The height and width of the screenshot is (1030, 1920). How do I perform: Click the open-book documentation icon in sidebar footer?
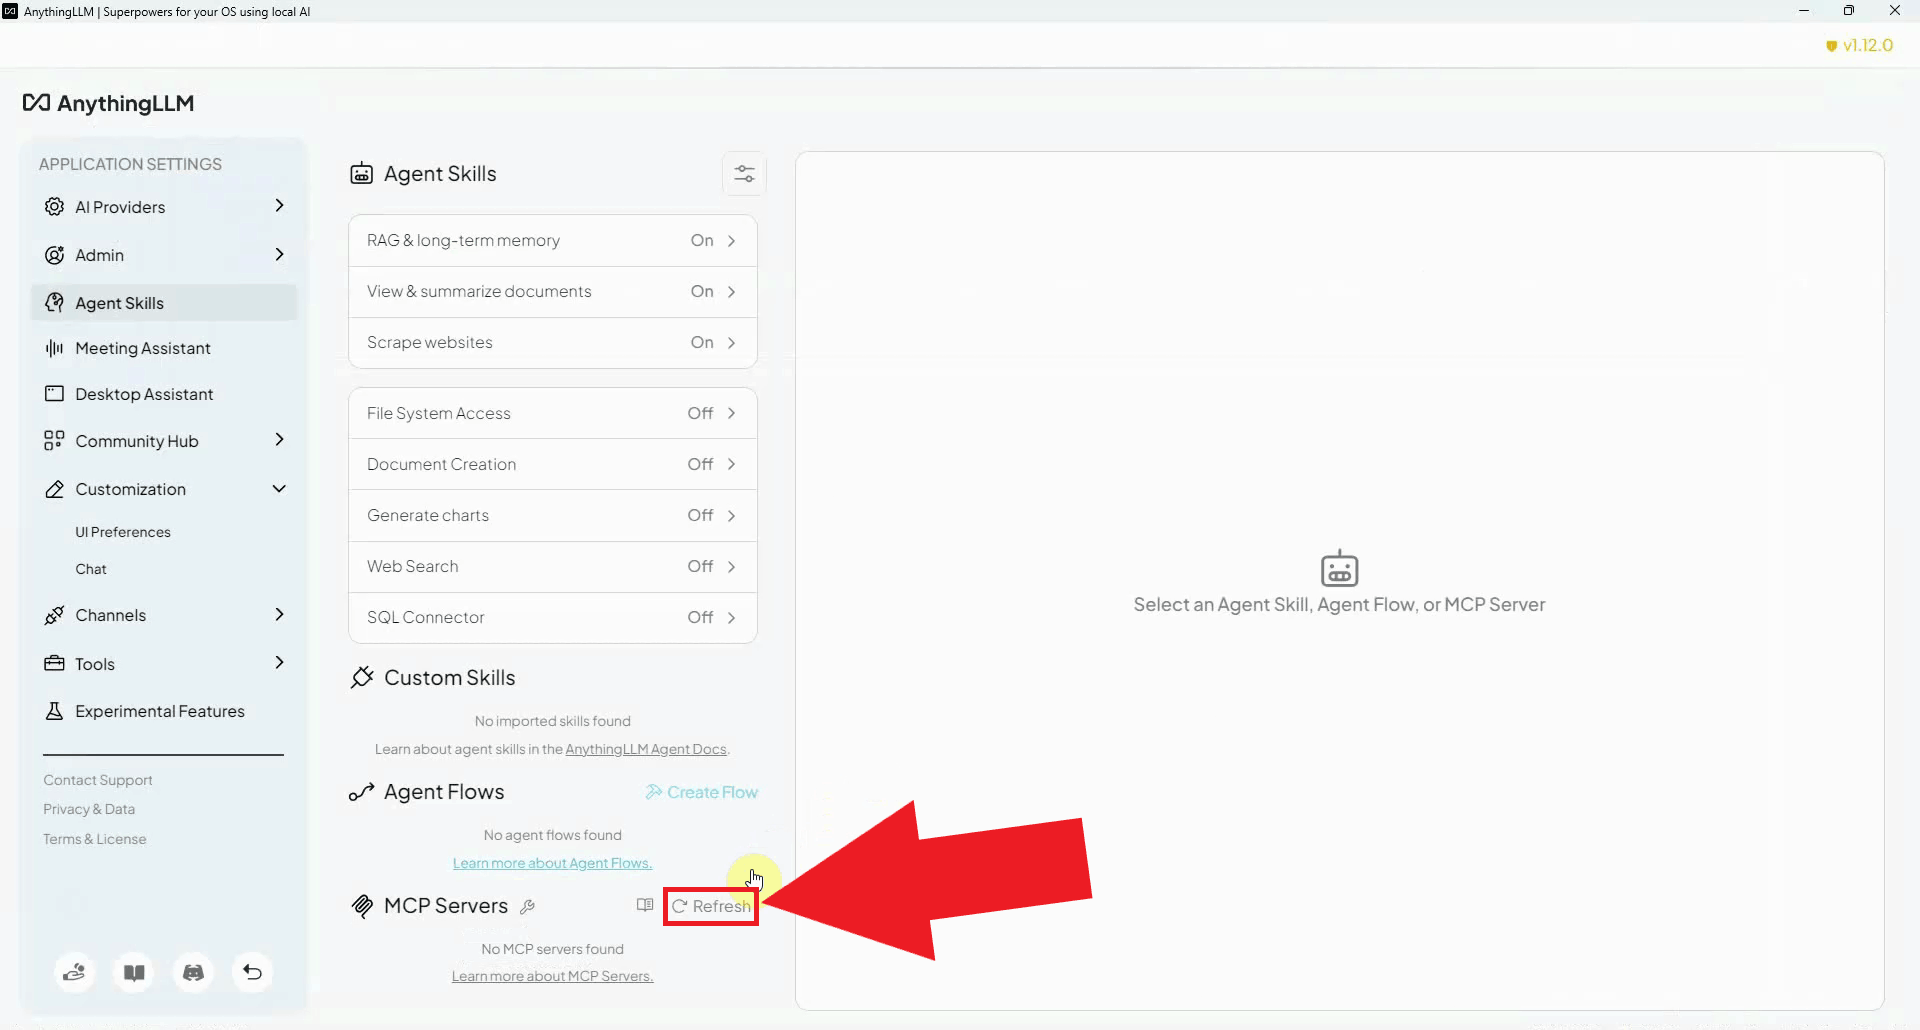tap(134, 972)
